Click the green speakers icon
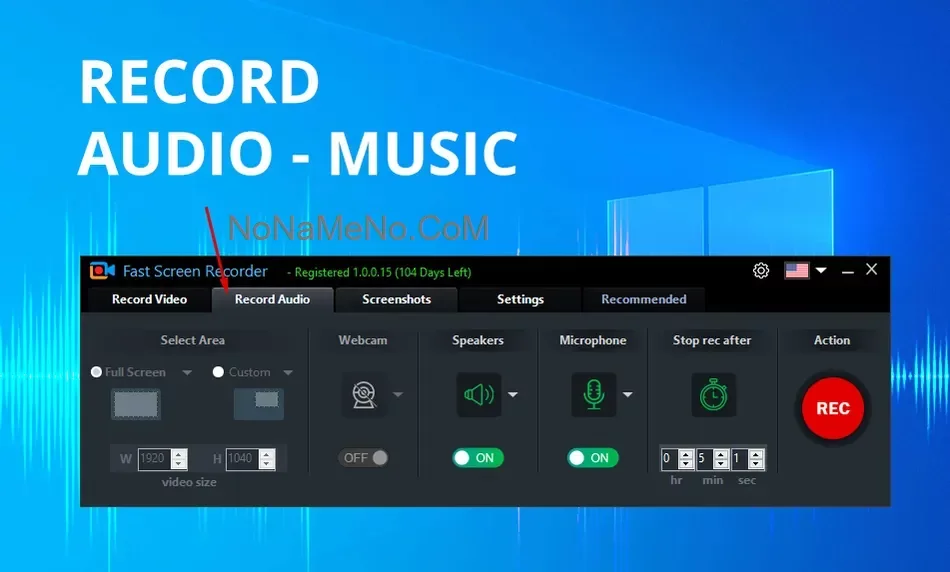This screenshot has width=950, height=572. [478, 395]
